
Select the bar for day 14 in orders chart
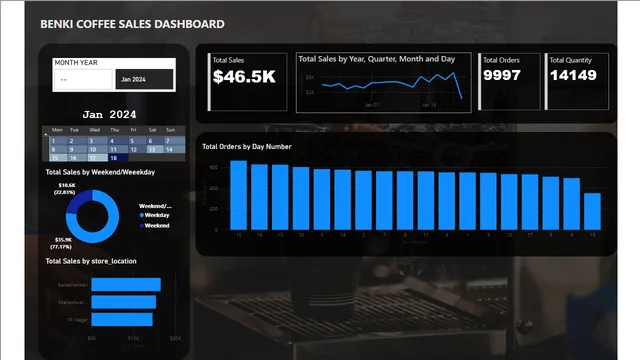coord(342,200)
